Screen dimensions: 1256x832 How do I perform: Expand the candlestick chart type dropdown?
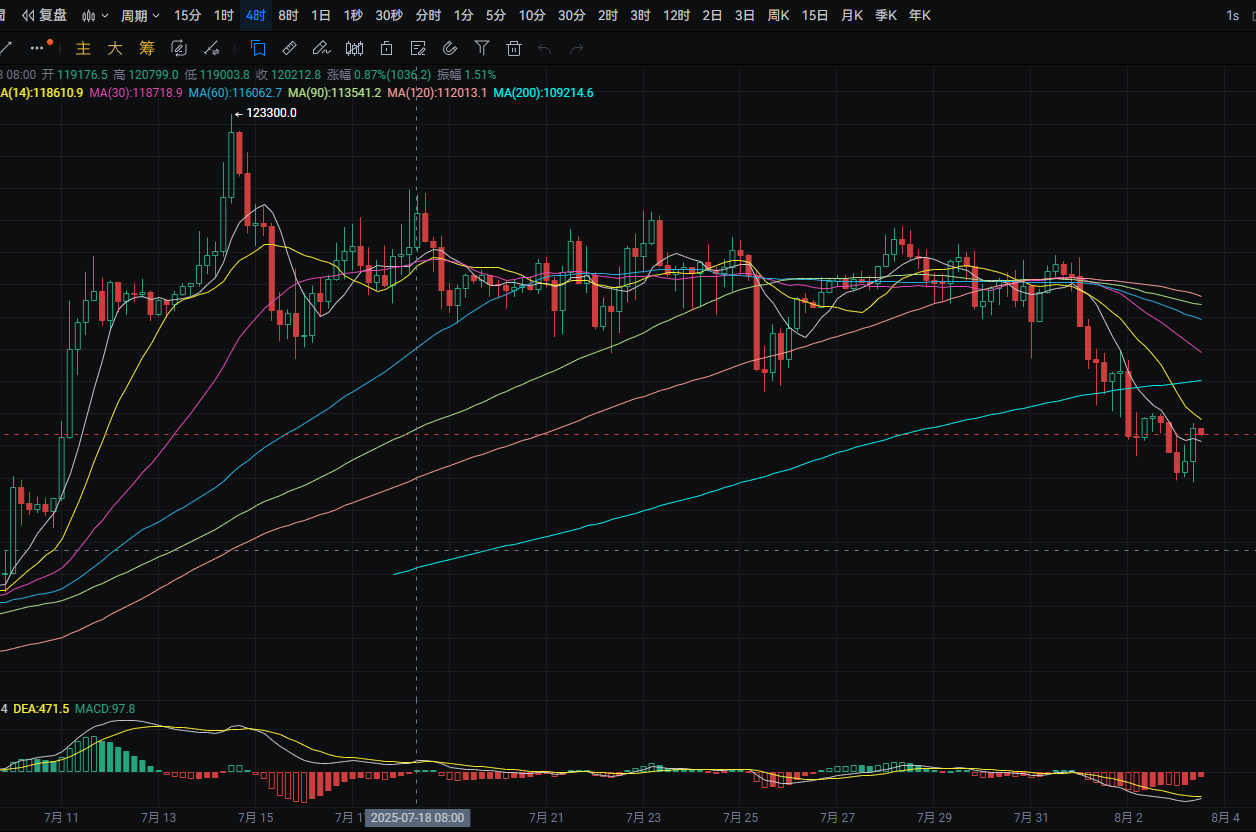click(95, 15)
